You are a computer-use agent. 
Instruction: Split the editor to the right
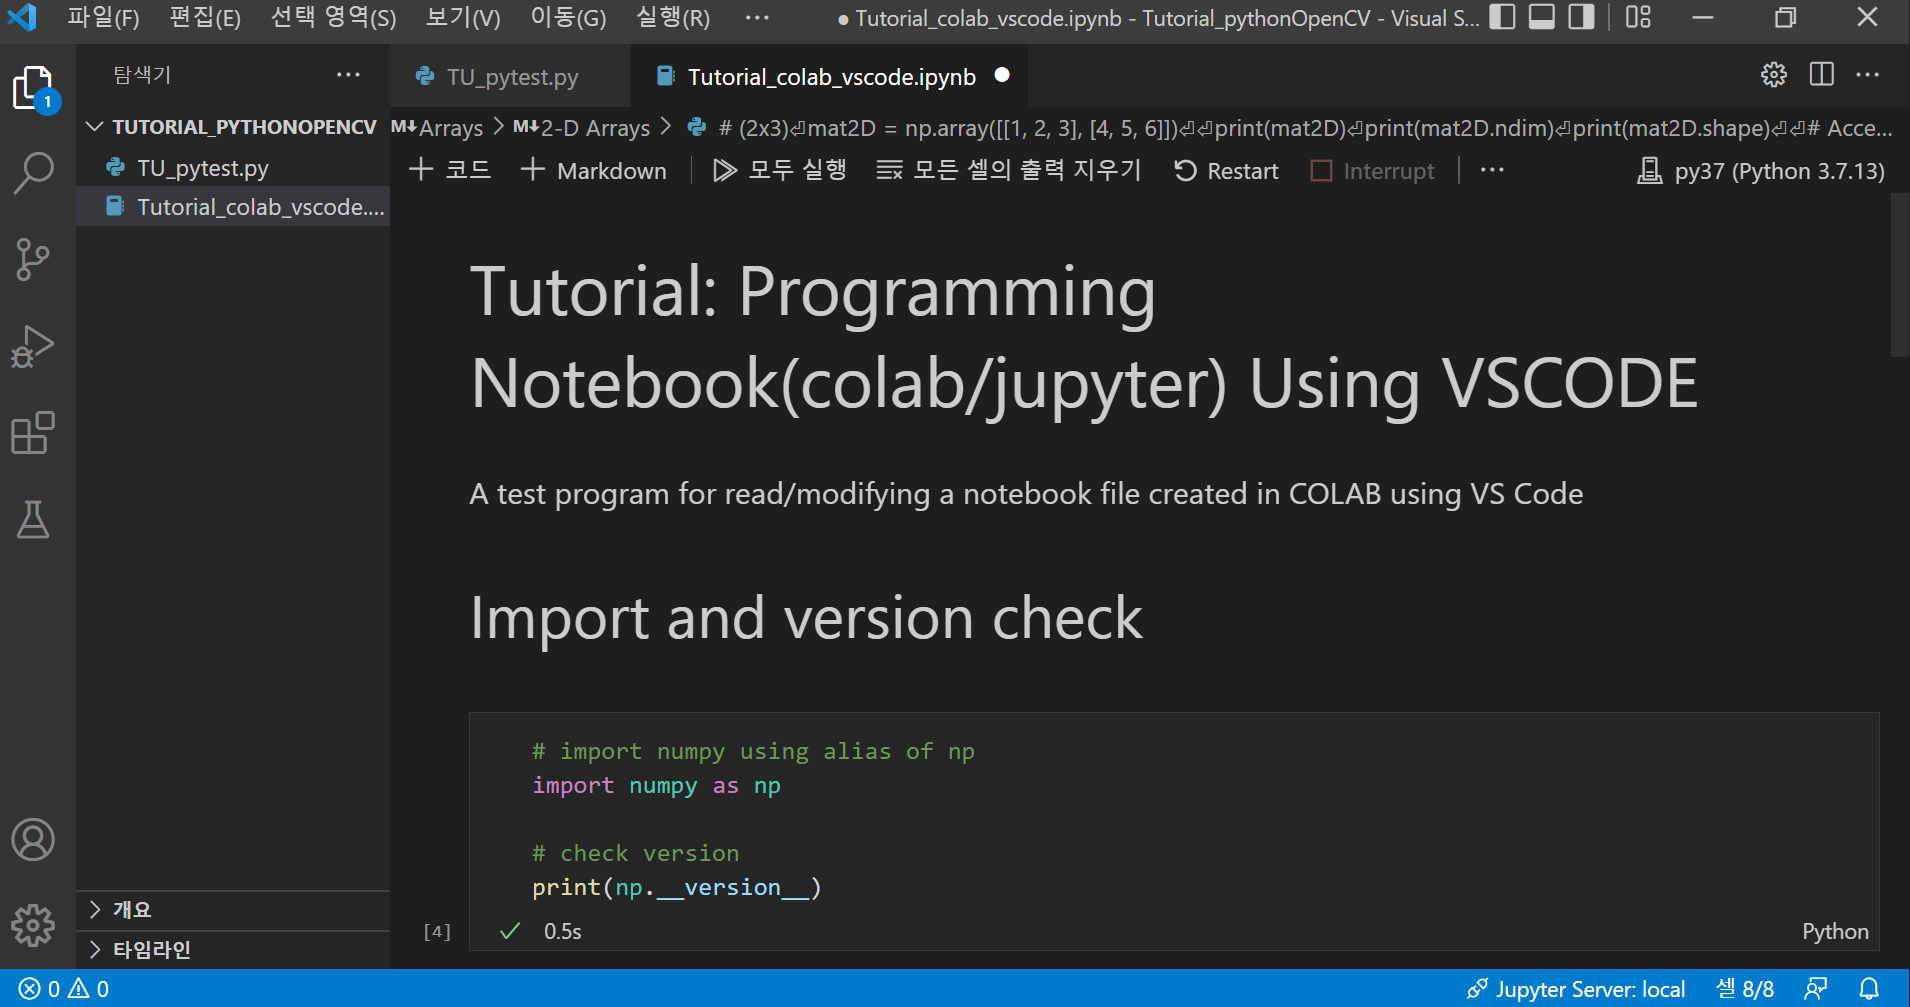pyautogui.click(x=1821, y=75)
